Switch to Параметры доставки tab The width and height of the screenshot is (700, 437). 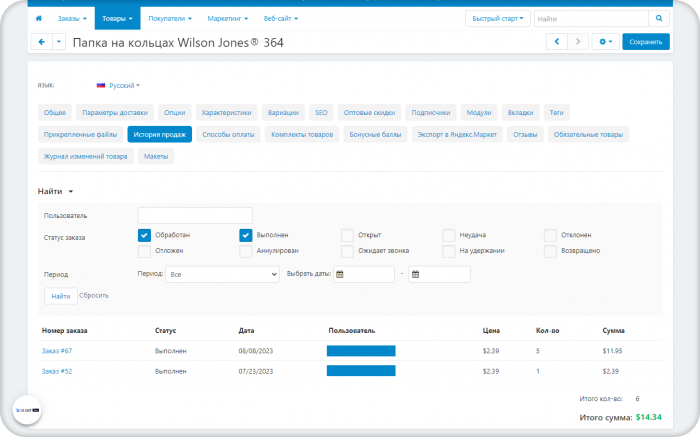115,112
